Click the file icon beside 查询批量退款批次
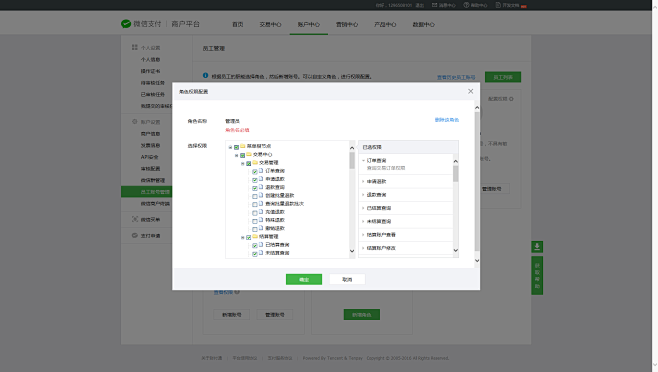The width and height of the screenshot is (658, 372). coord(261,204)
